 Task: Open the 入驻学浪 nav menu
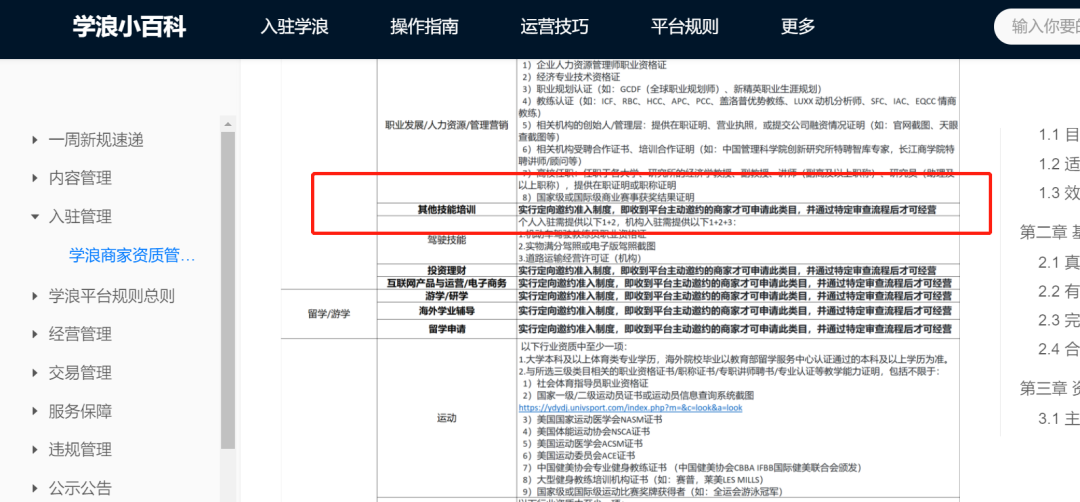coord(295,27)
